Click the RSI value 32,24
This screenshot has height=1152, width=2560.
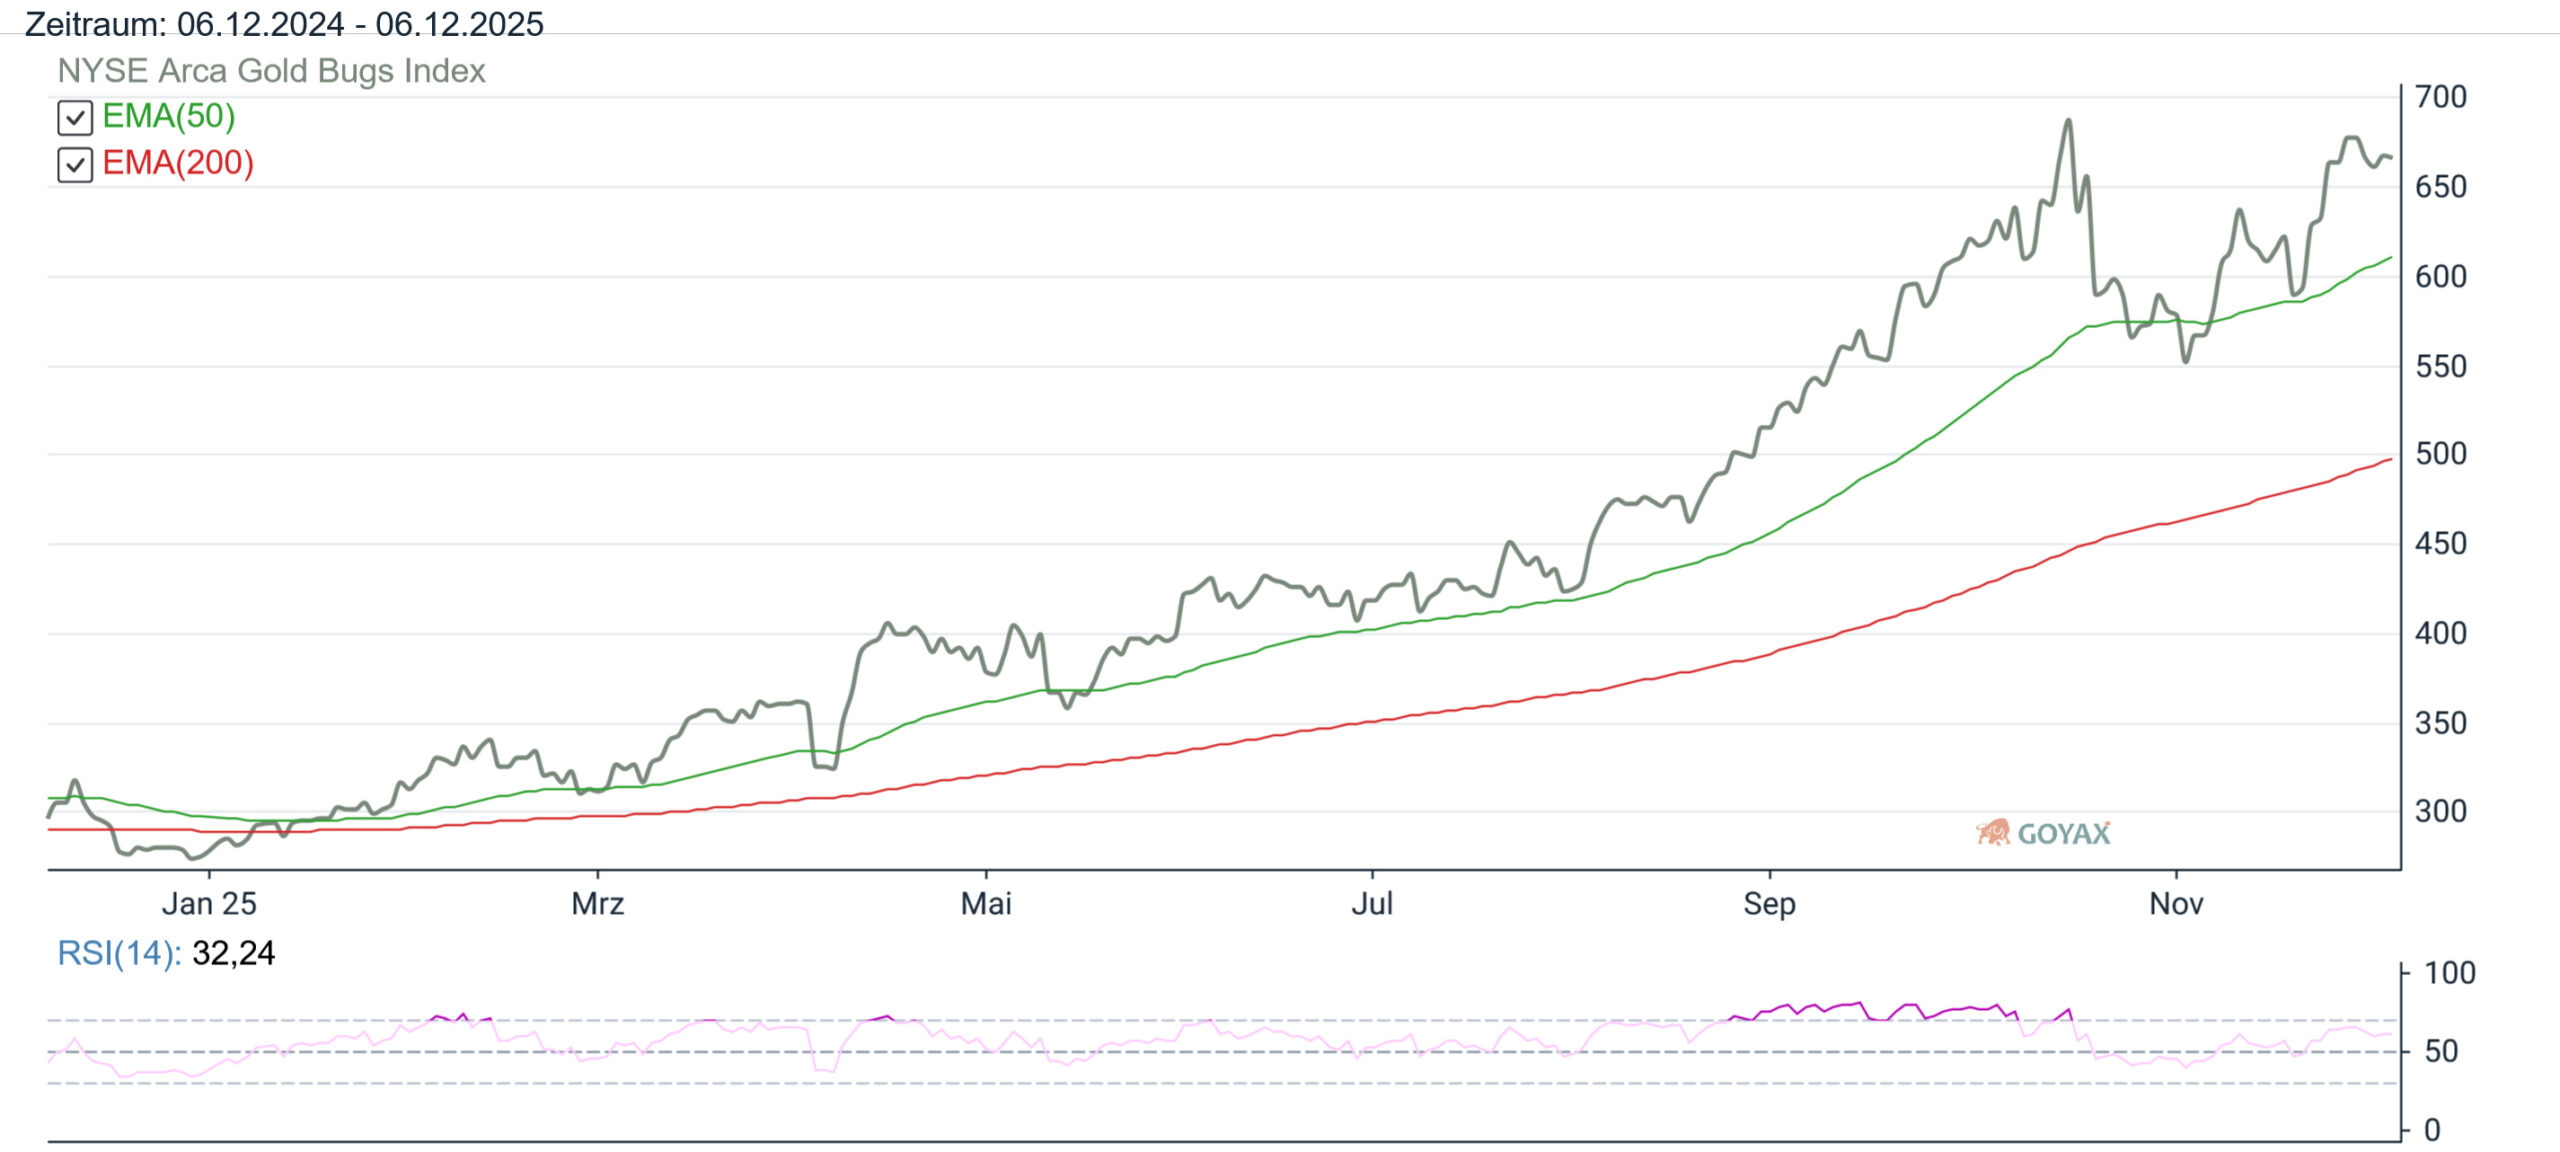[x=233, y=953]
